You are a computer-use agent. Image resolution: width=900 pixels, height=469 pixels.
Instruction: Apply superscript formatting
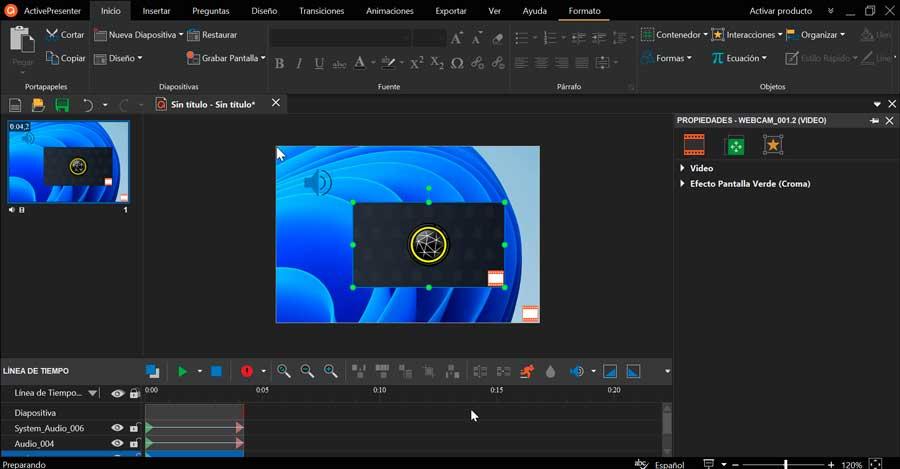click(x=417, y=63)
